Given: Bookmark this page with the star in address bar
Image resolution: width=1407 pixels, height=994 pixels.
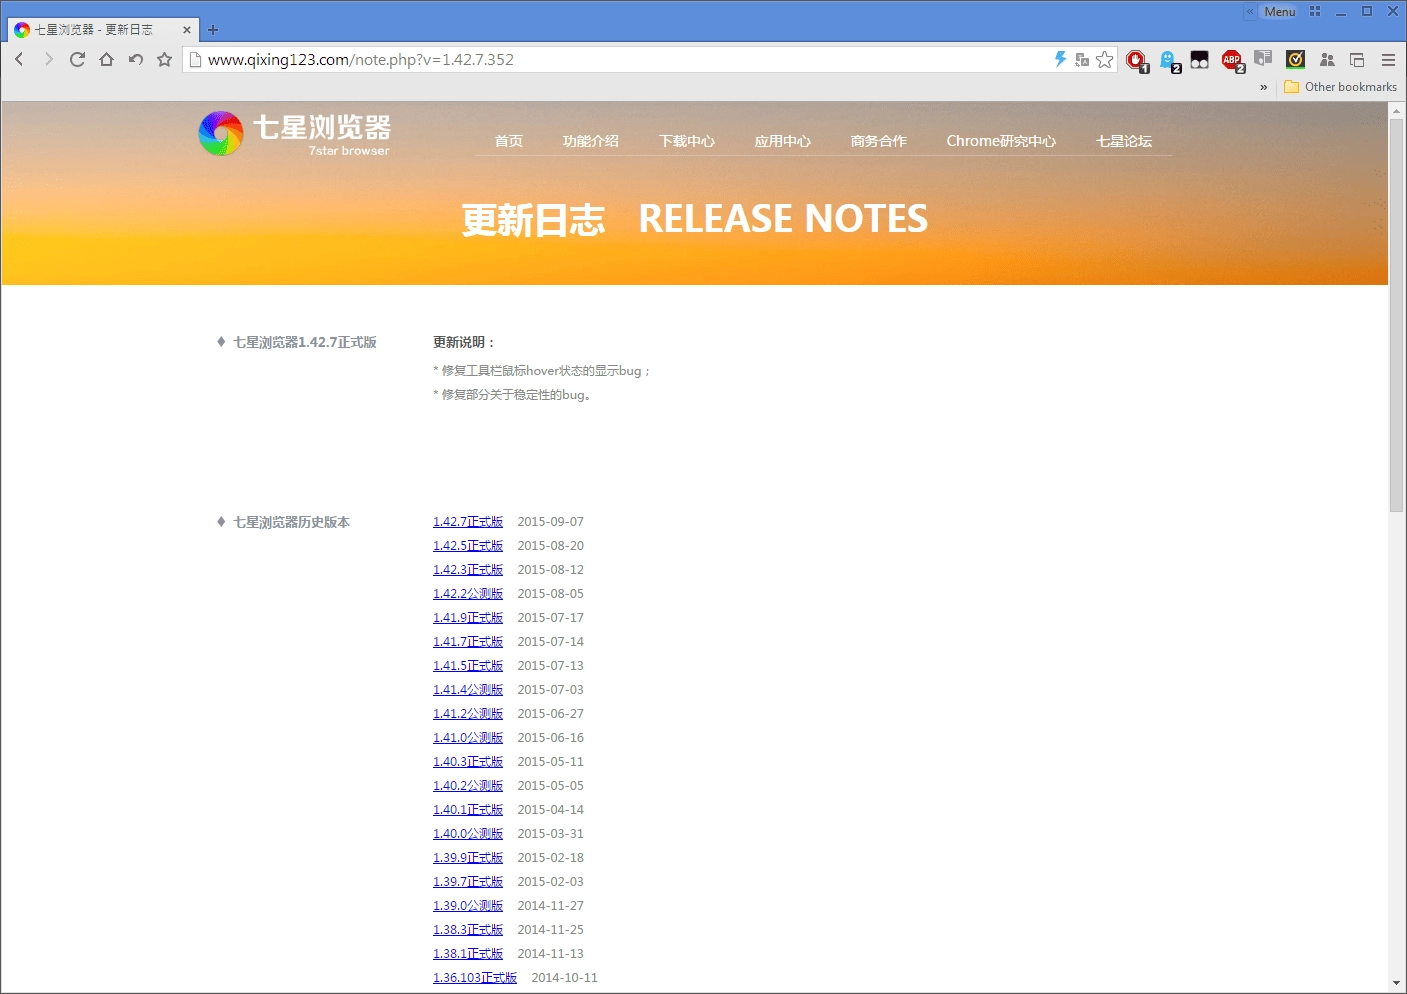Looking at the screenshot, I should point(1104,60).
